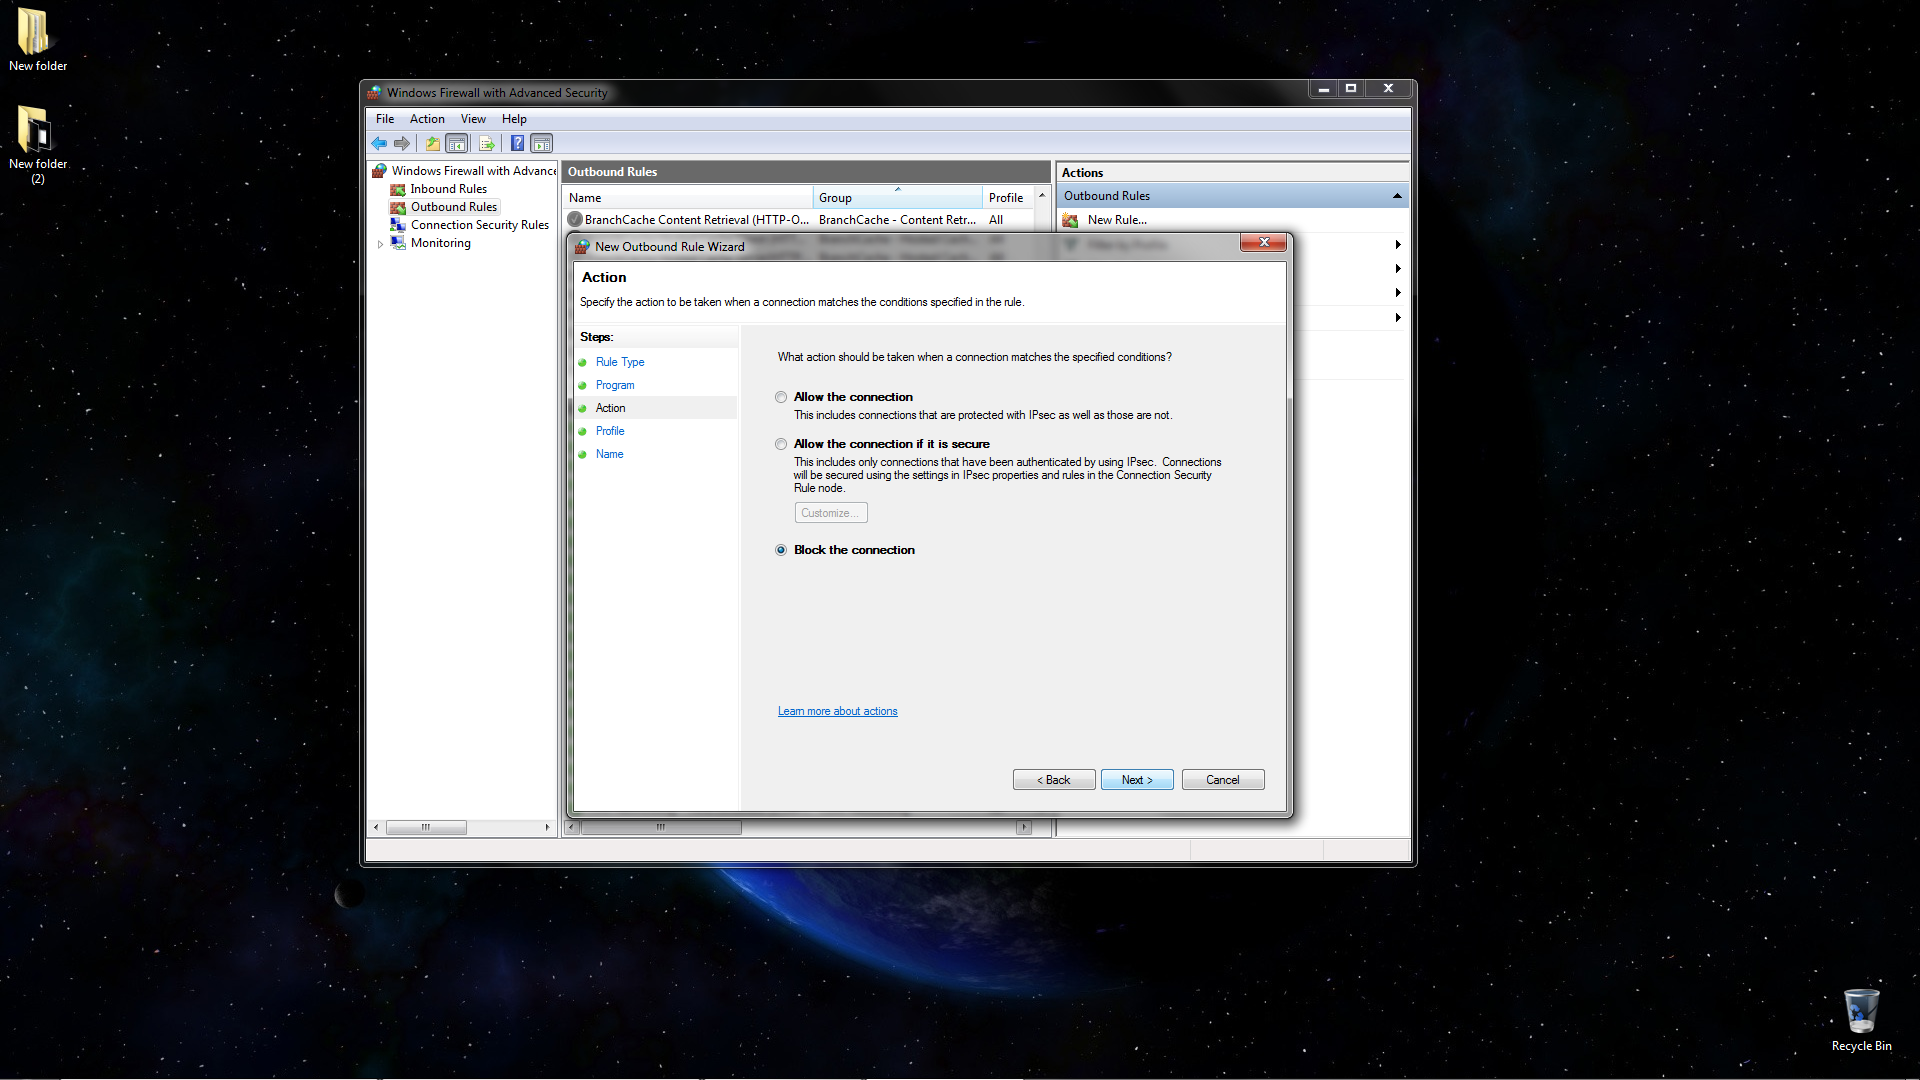The image size is (1920, 1080).
Task: Toggle the Show/Hide Console Tree icon
Action: [x=457, y=143]
